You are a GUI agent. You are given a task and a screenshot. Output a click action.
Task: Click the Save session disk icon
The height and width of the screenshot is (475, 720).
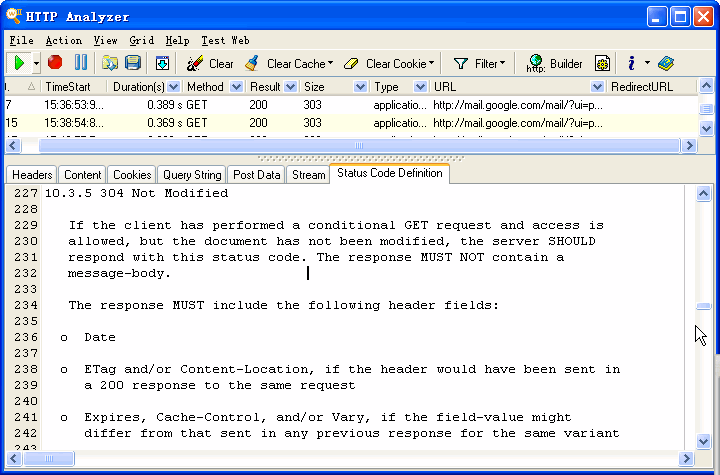click(x=131, y=63)
